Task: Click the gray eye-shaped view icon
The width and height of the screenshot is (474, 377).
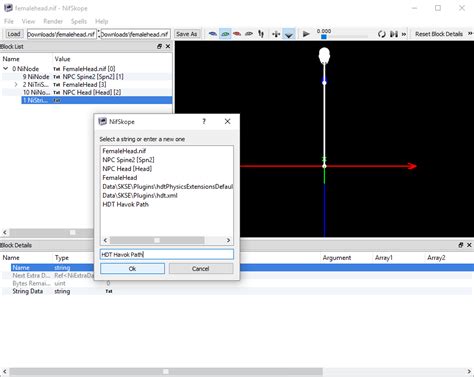Action: (x=249, y=34)
